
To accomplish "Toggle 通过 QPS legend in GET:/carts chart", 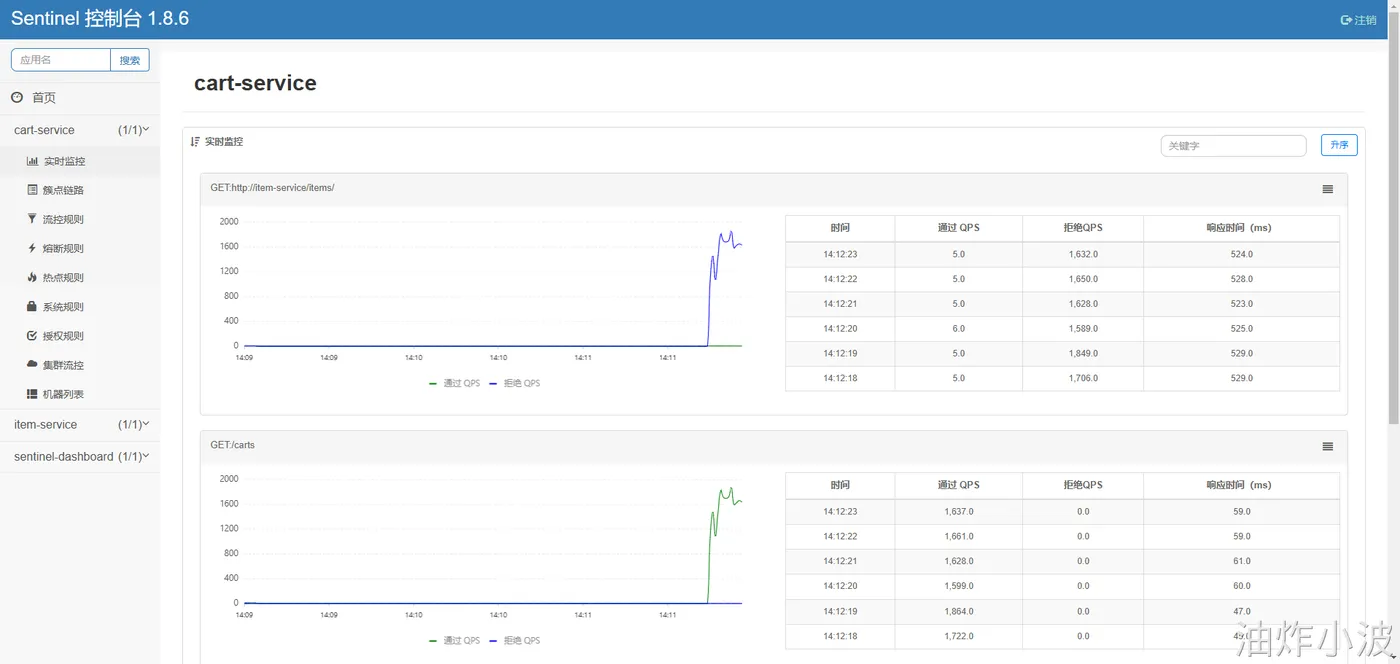I will point(455,640).
